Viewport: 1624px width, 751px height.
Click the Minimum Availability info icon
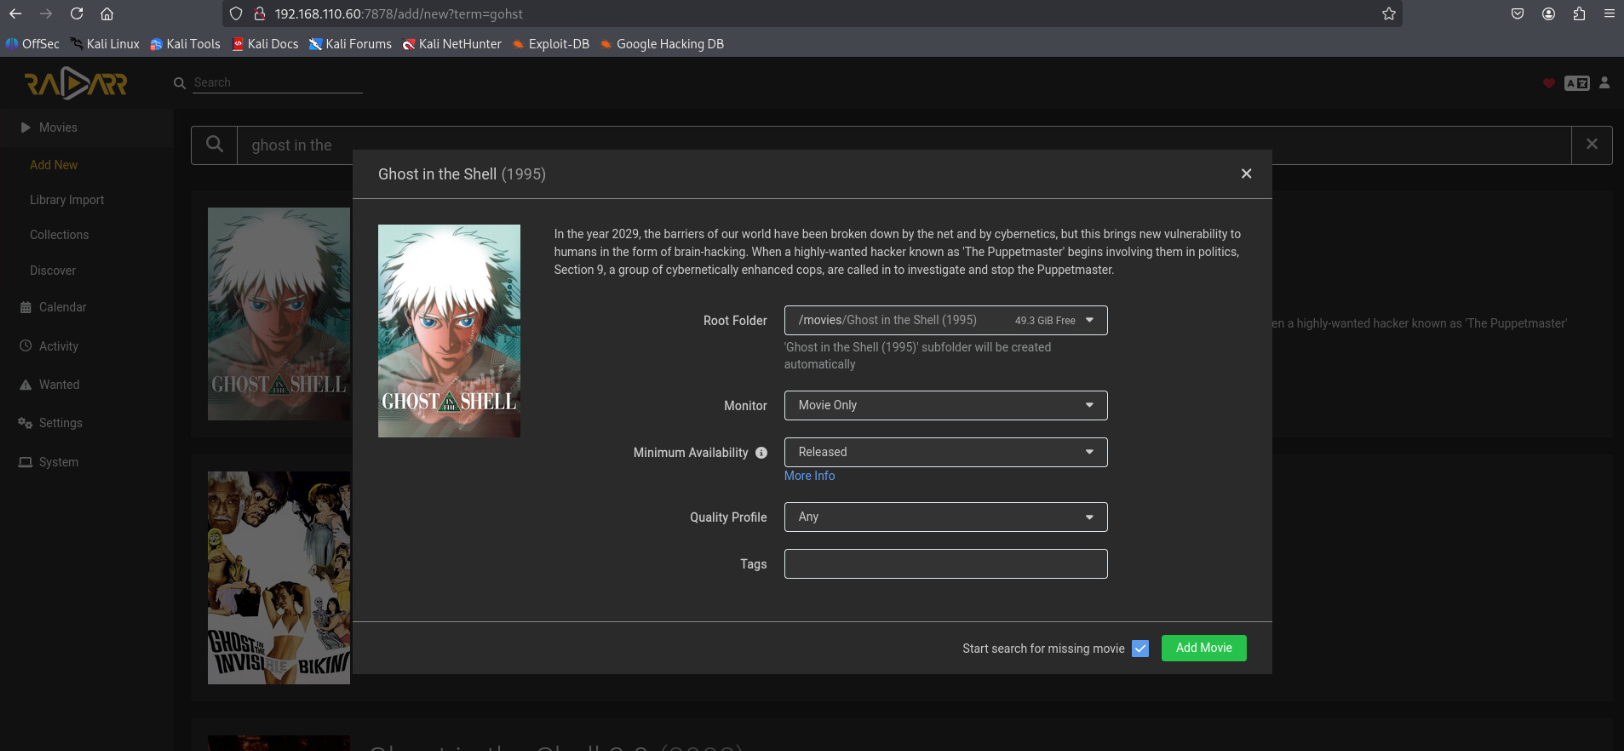pyautogui.click(x=762, y=453)
